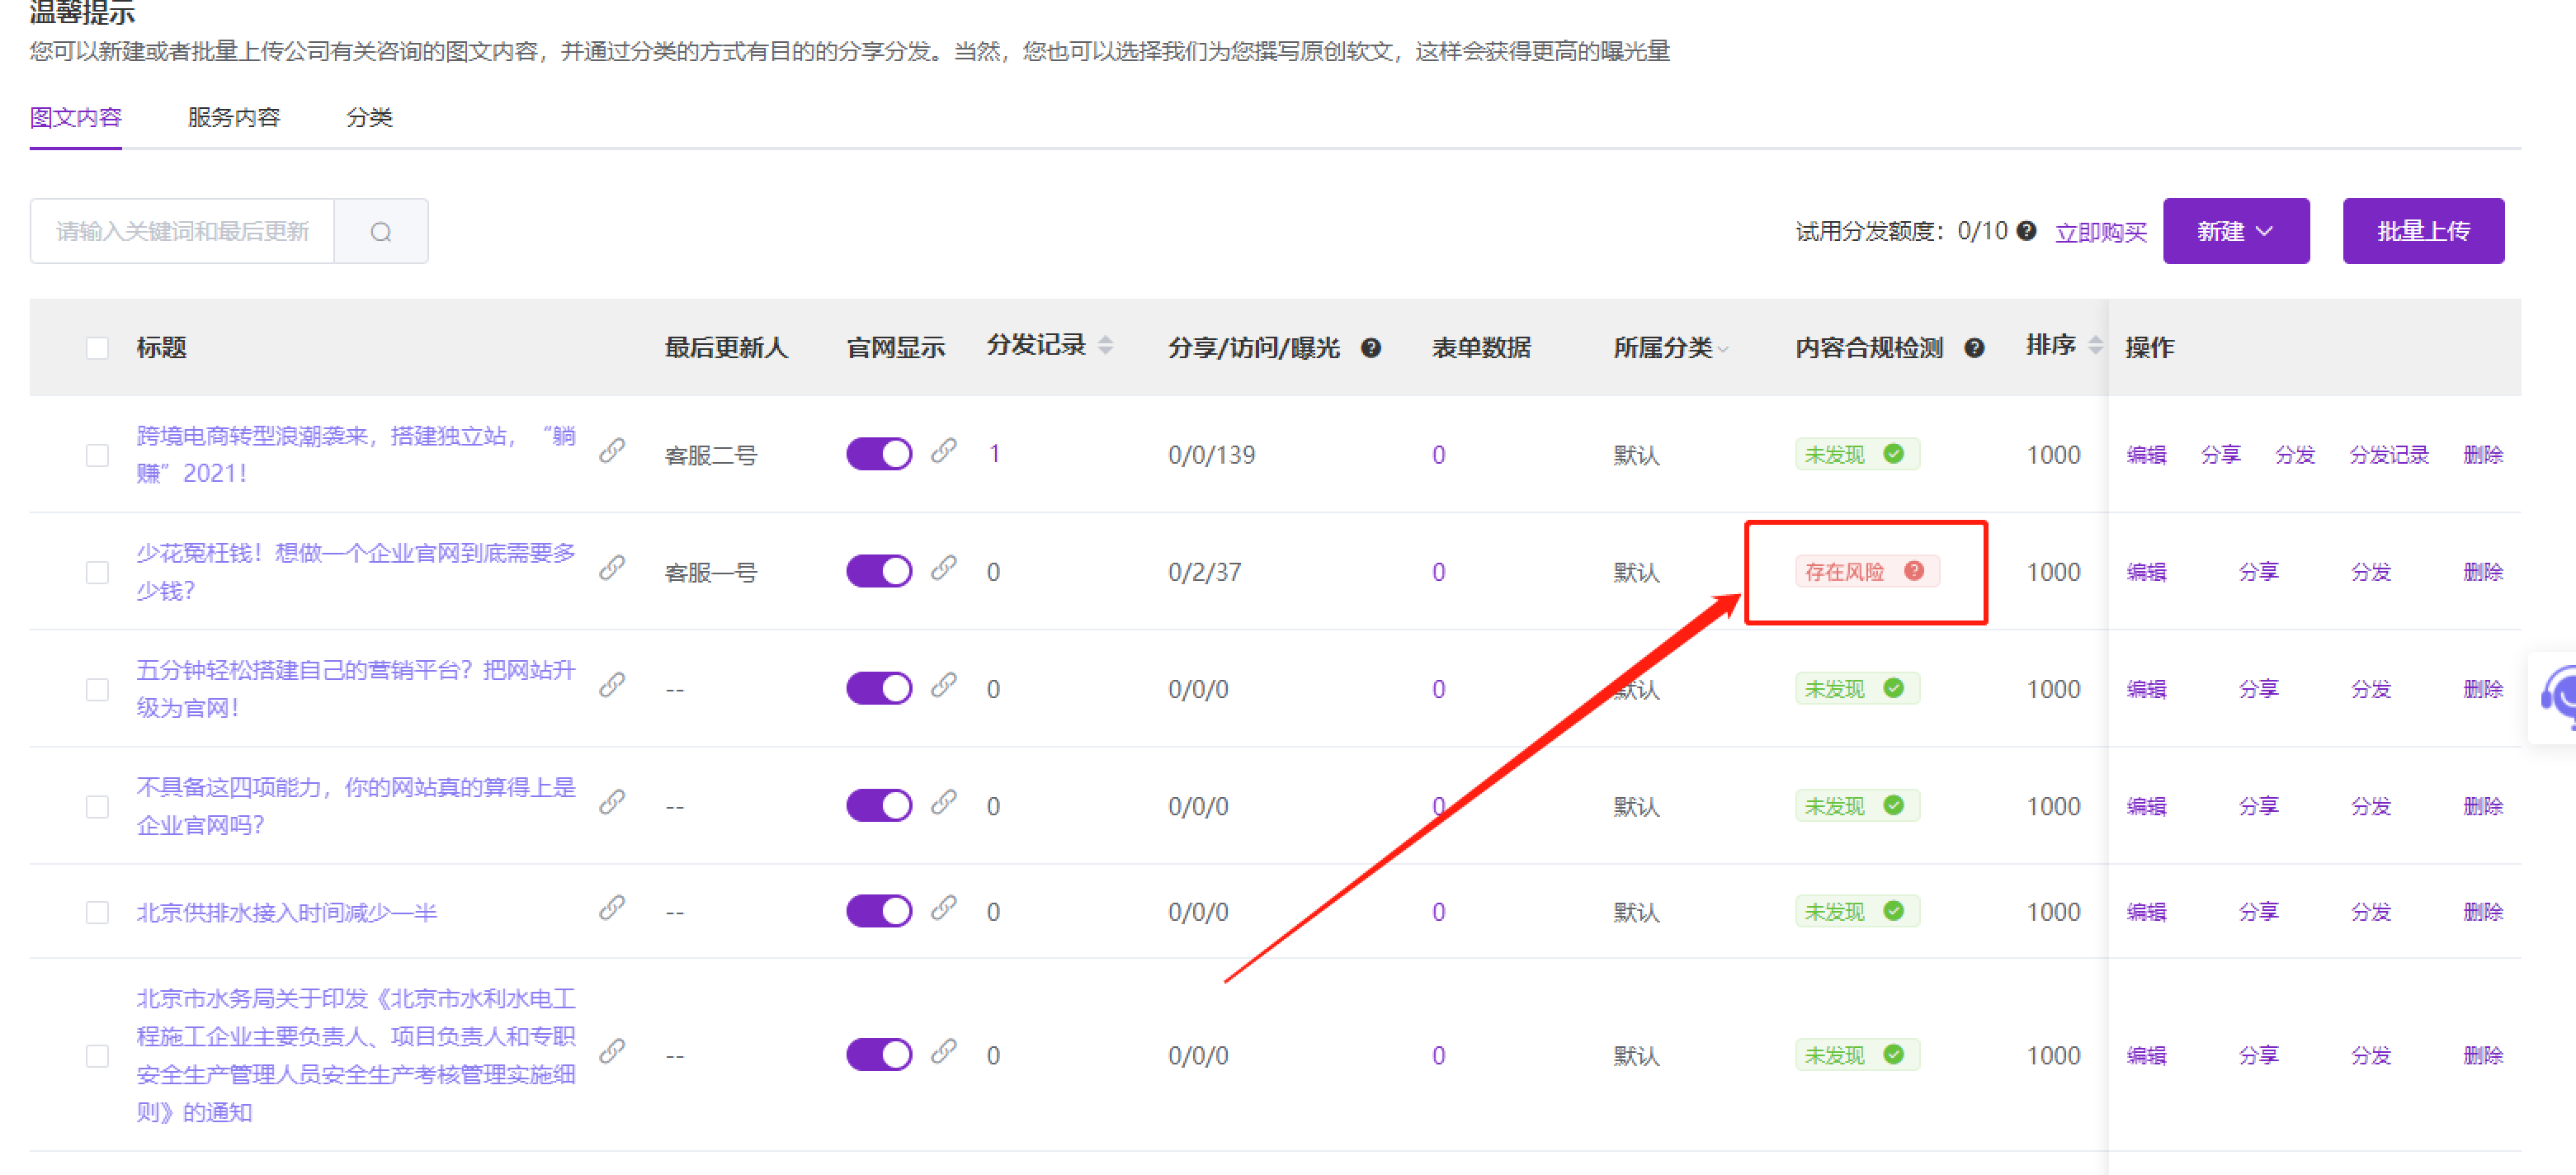2576x1175 pixels.
Task: Open 分发记录 link in first row actions
Action: (x=2389, y=455)
